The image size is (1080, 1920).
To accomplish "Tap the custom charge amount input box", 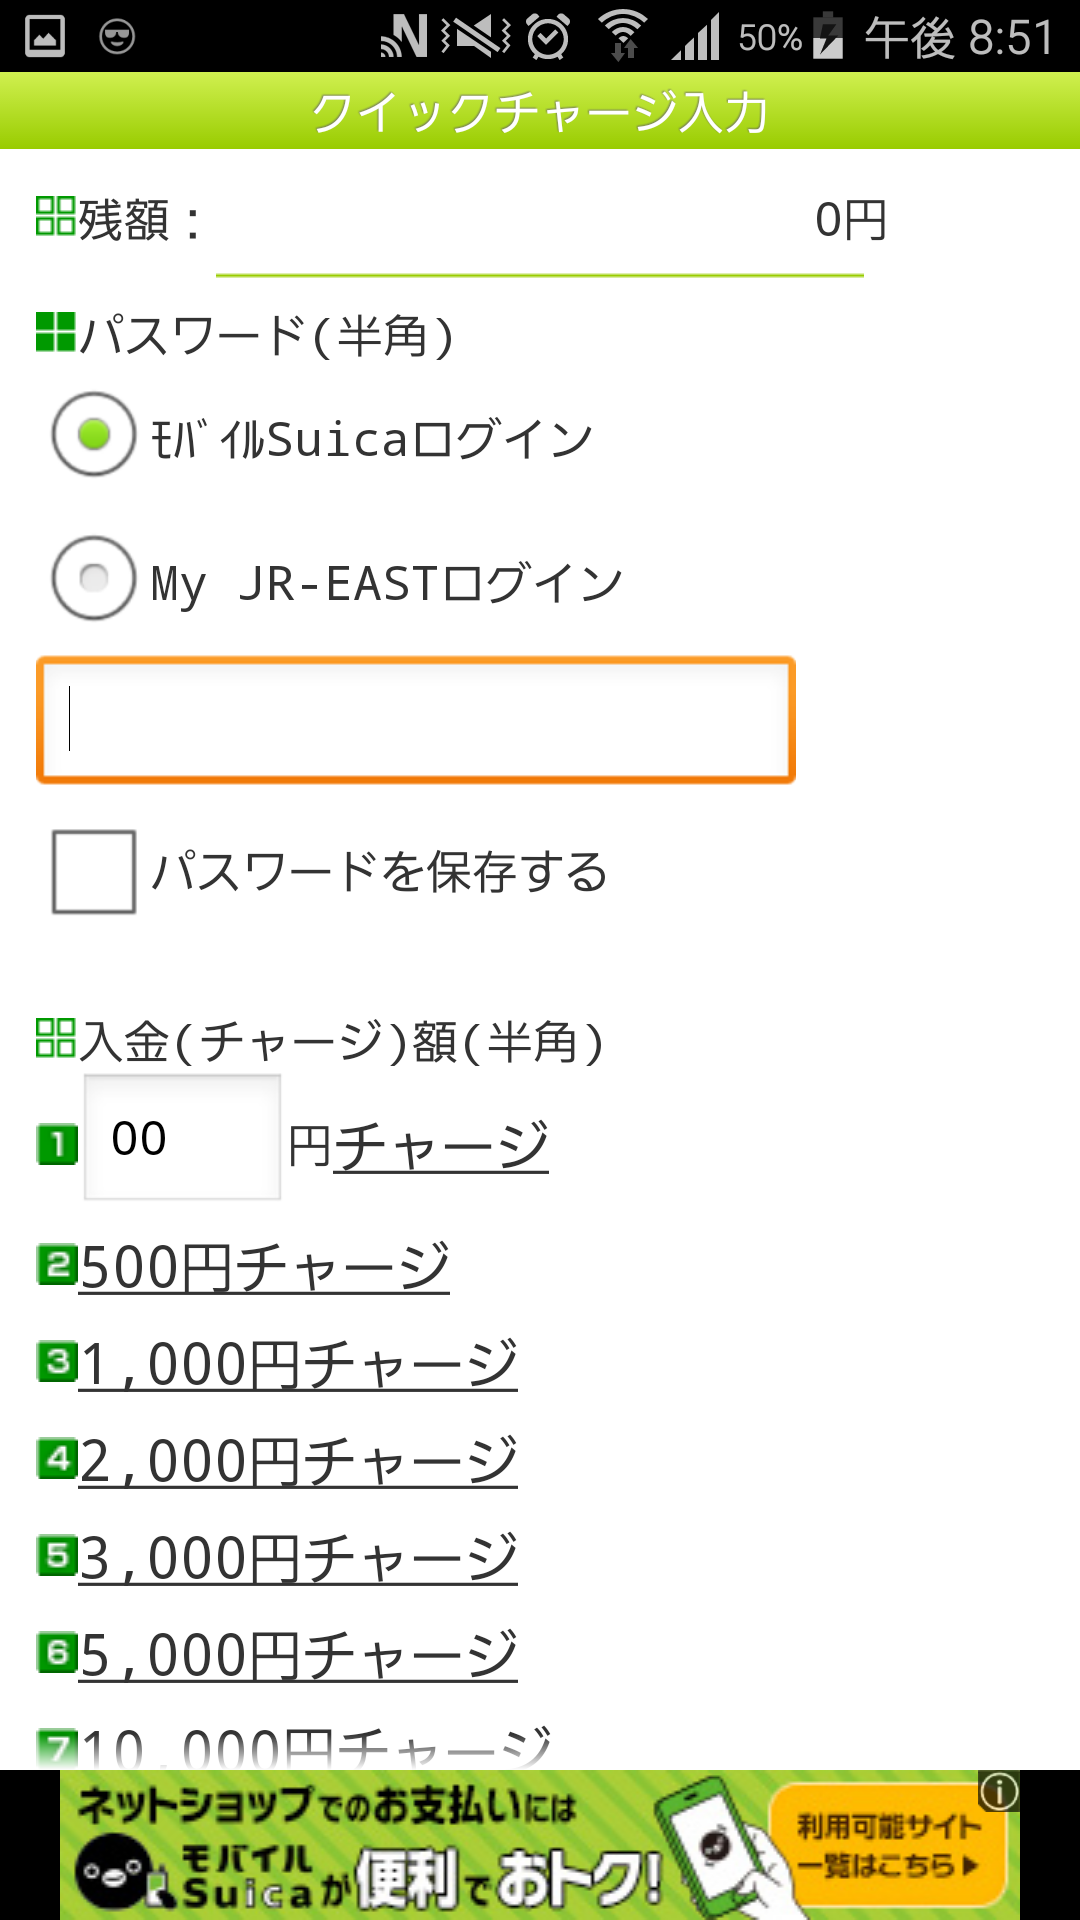I will click(x=182, y=1138).
